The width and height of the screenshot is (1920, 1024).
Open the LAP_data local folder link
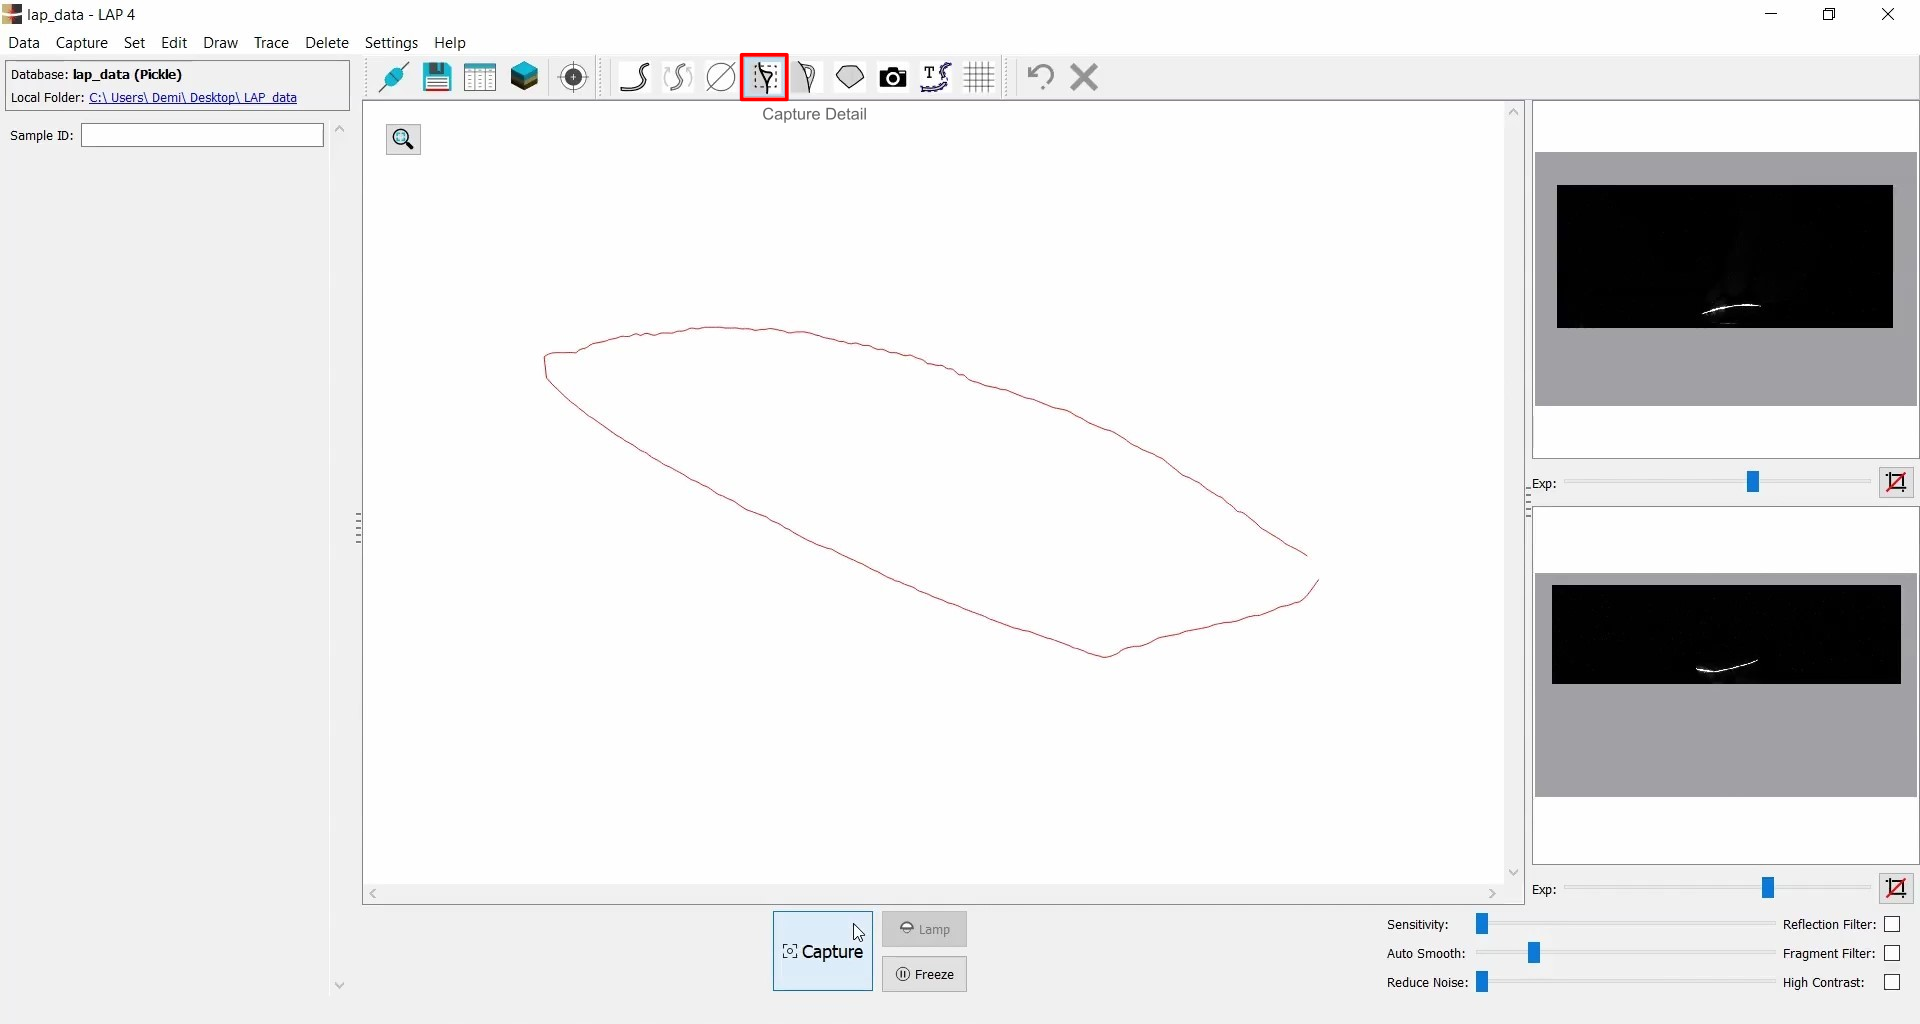(x=193, y=98)
